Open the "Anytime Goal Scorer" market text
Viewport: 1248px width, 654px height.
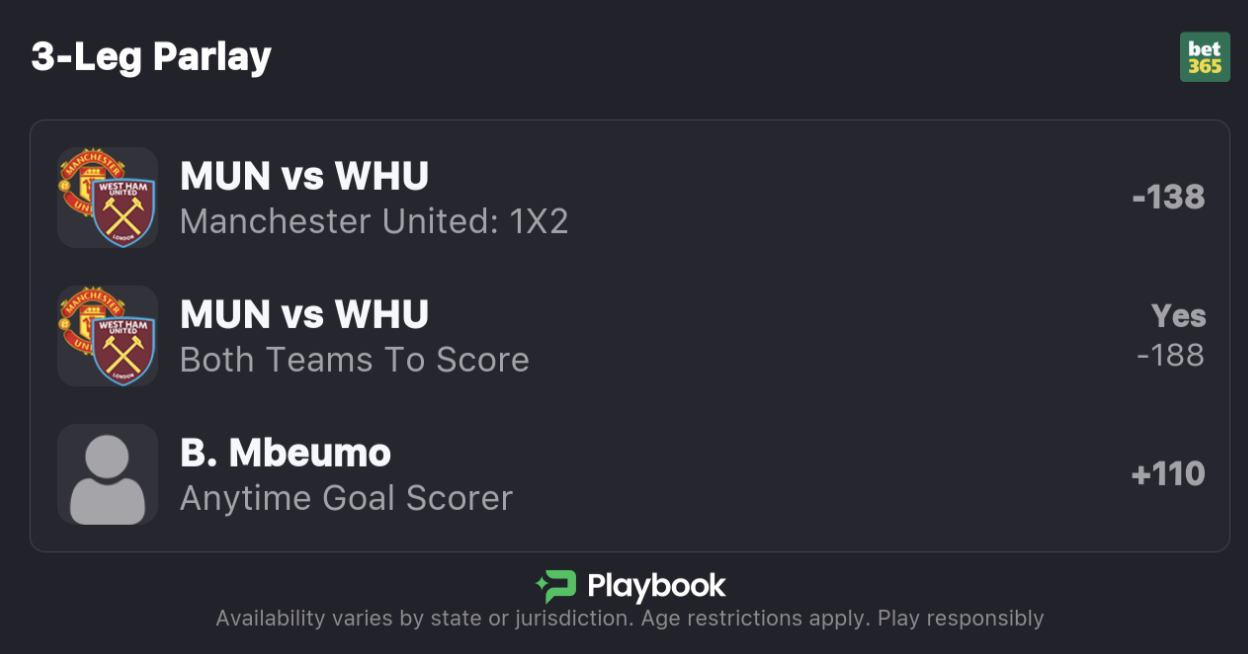346,498
